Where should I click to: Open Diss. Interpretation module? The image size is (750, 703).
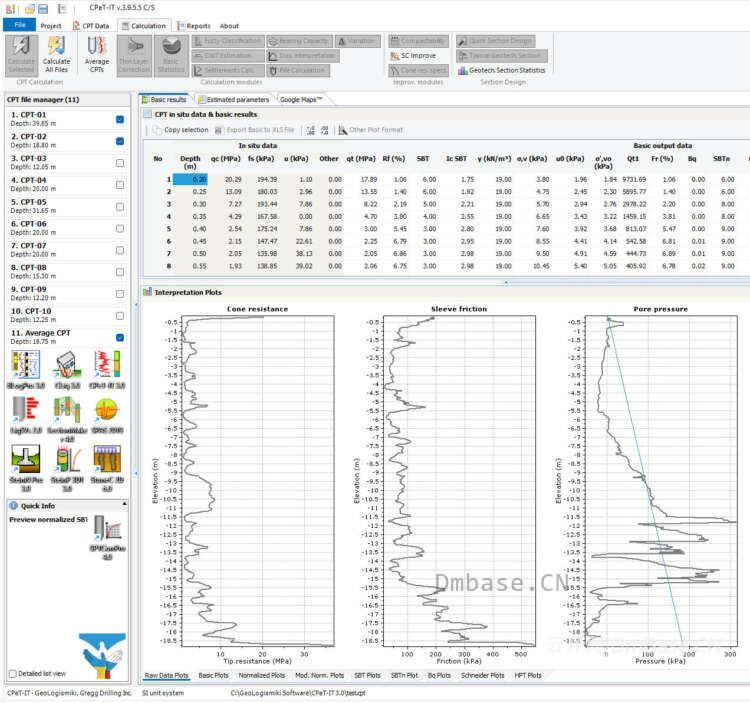[303, 56]
